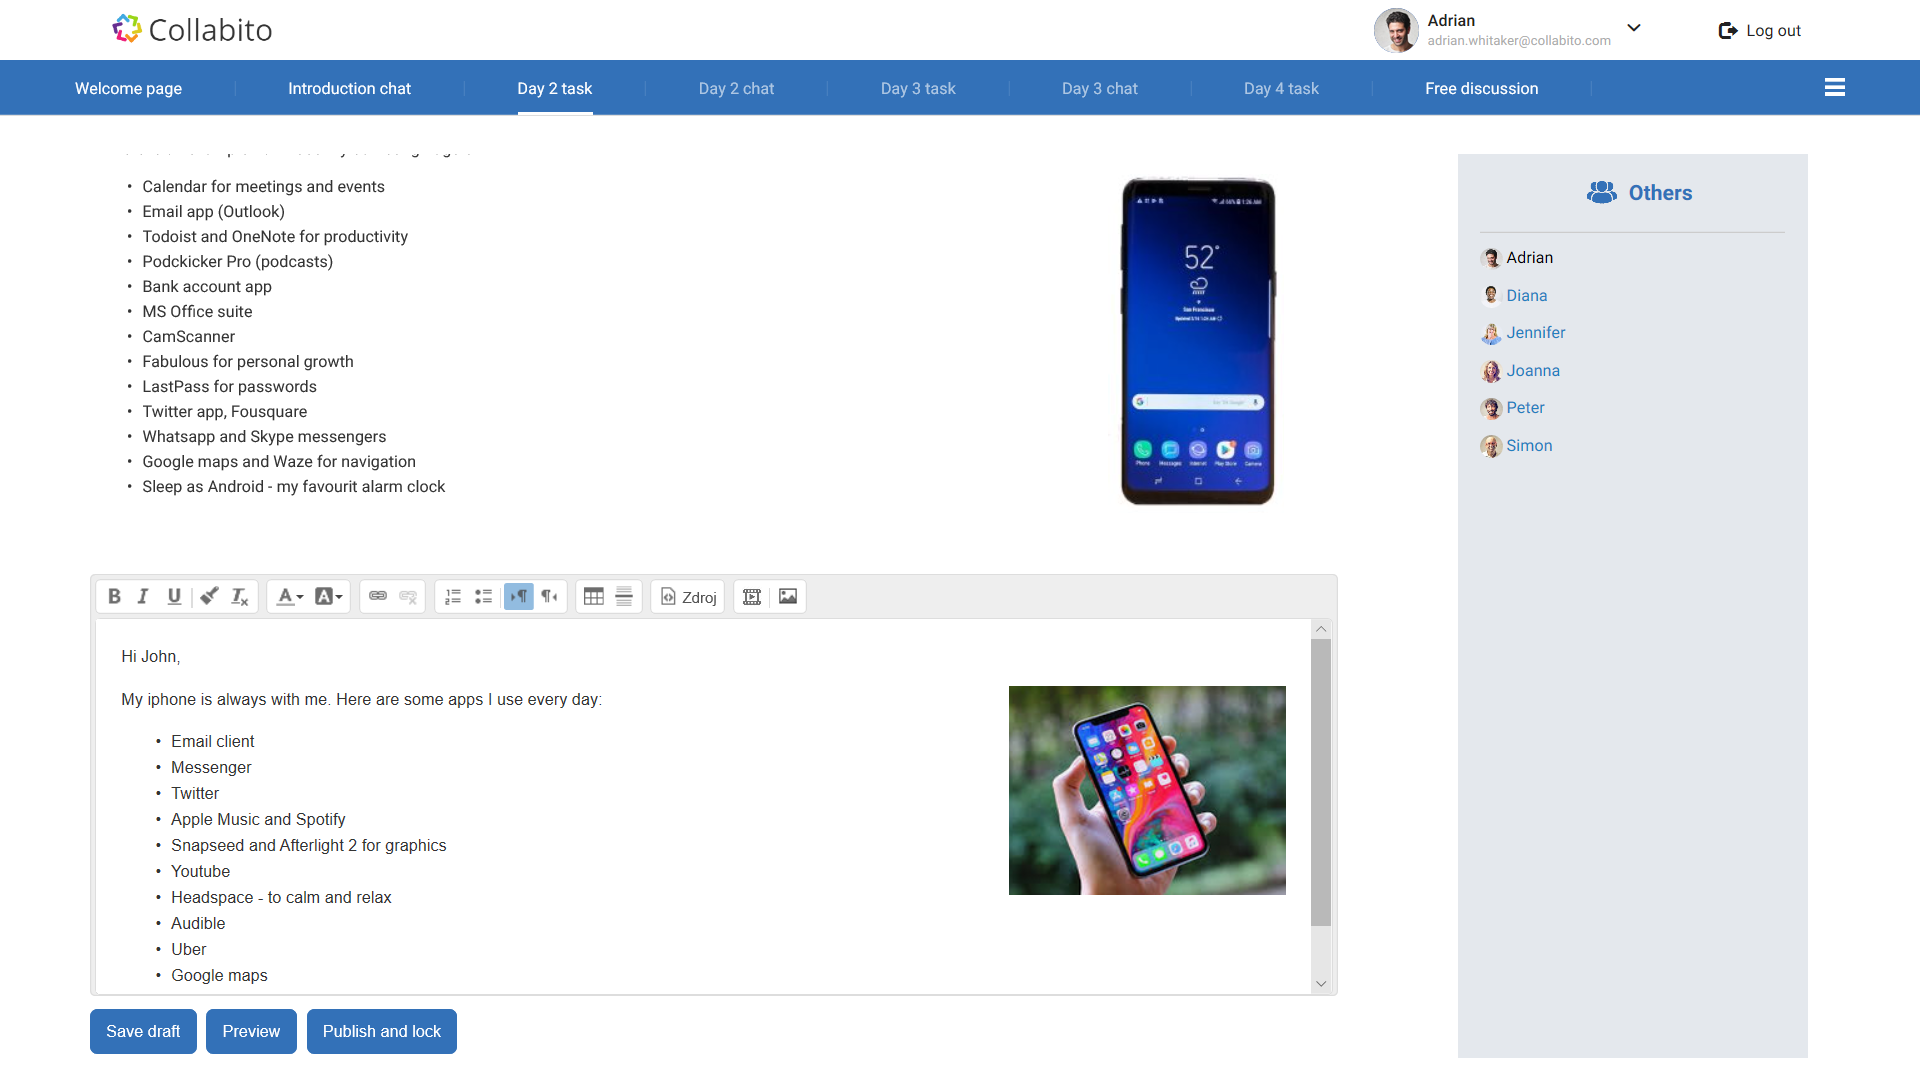Open the text color dropdown
Viewport: 1920px width, 1080px height.
click(289, 597)
